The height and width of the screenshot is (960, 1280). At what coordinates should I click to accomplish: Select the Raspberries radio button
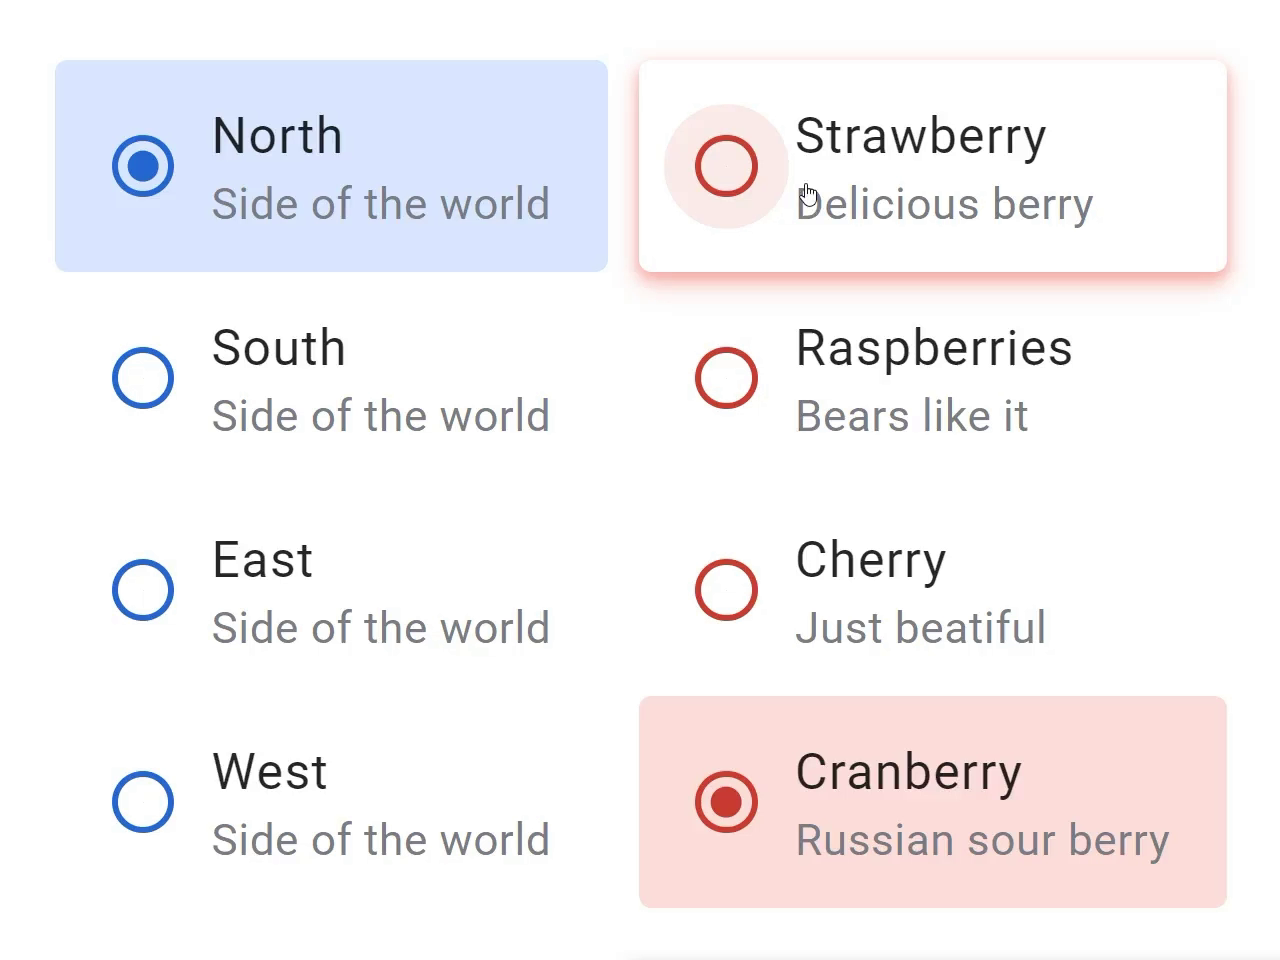pos(726,378)
